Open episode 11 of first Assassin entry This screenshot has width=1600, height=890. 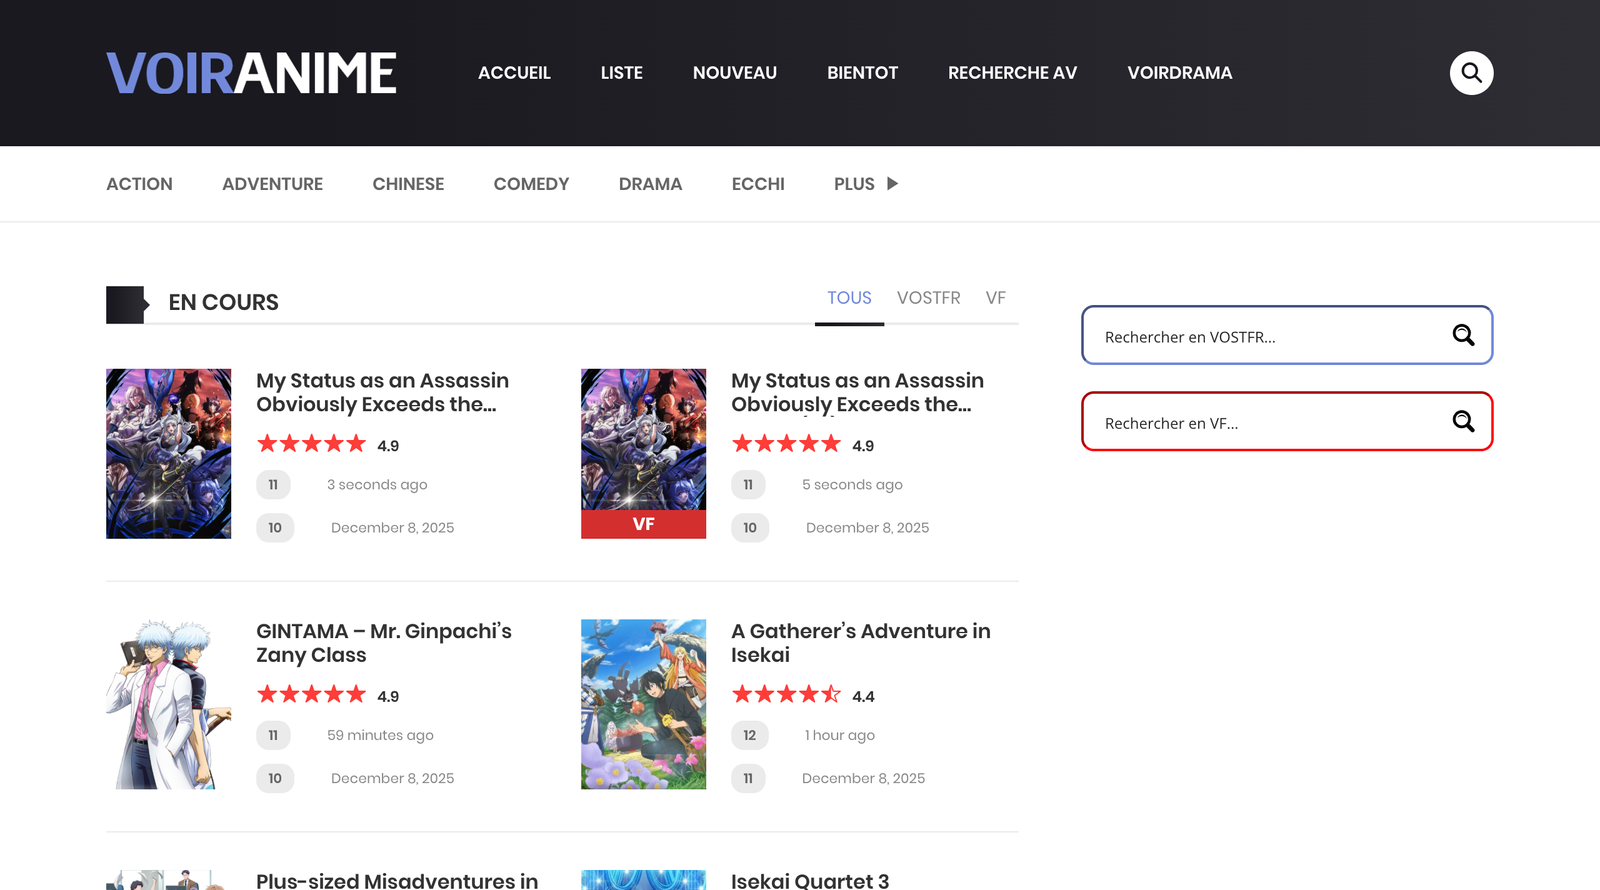point(273,485)
